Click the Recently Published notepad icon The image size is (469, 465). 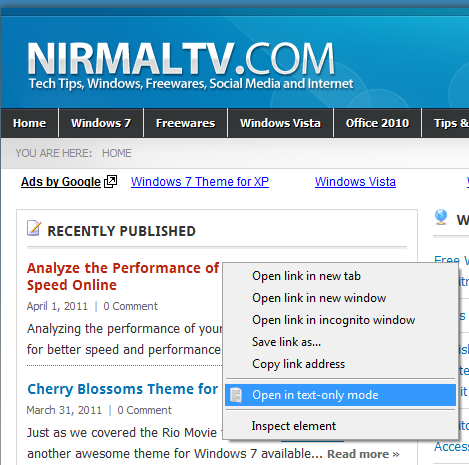click(x=34, y=228)
